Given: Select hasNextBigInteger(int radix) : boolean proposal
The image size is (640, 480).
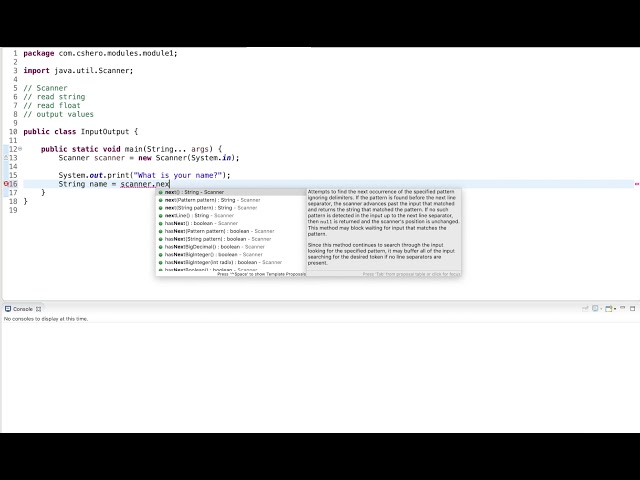Looking at the screenshot, I should click(x=231, y=262).
